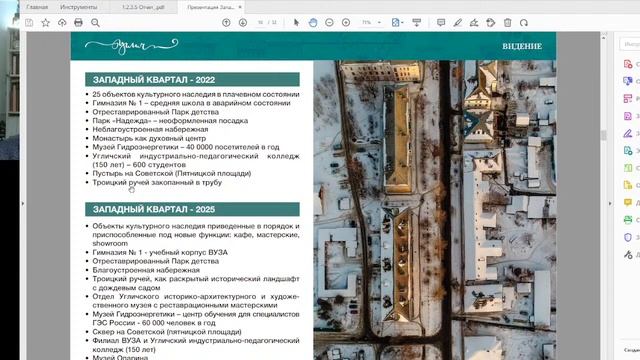The image size is (640, 360).
Task: Open the red Create PDF tool icon
Action: coord(628,64)
